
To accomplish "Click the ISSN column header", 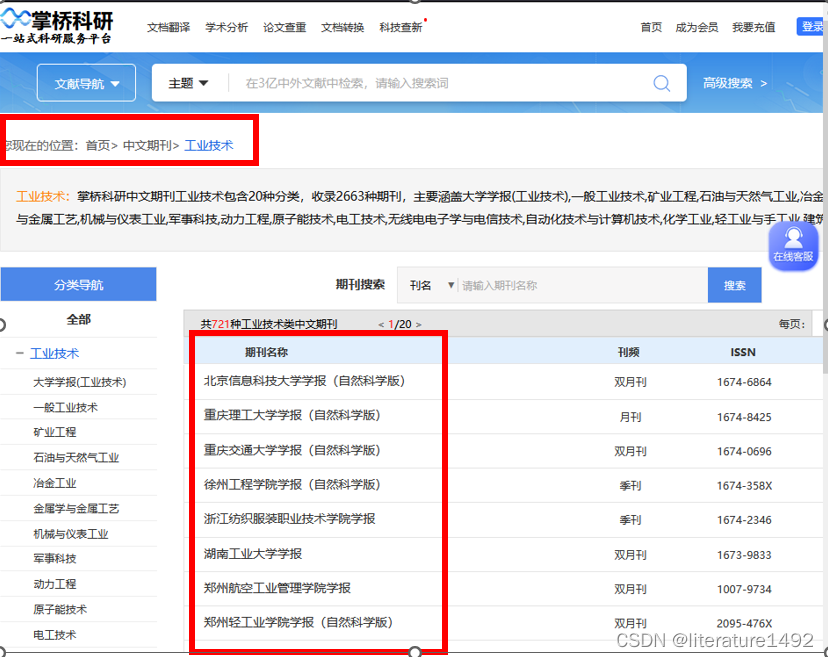I will click(743, 352).
